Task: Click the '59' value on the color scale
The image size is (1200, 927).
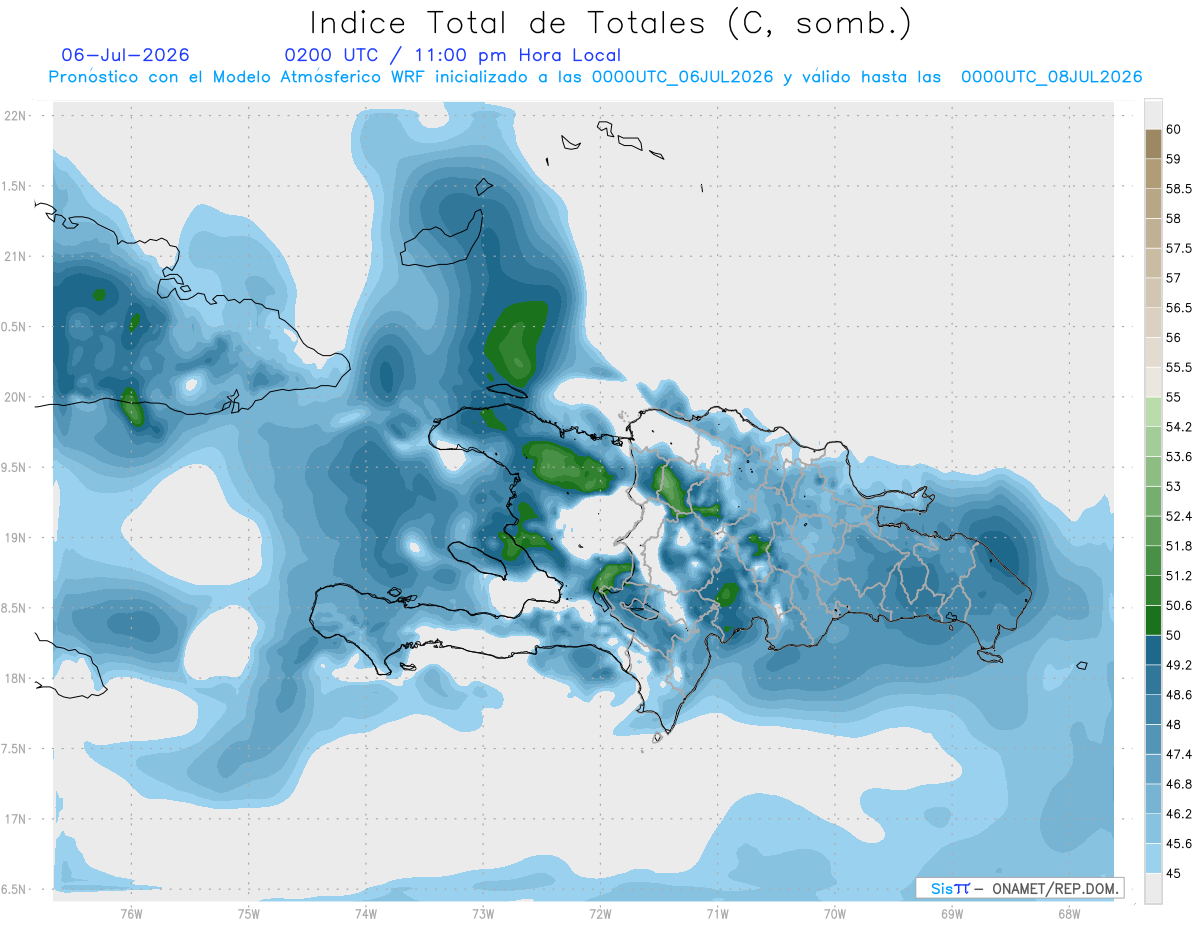Action: click(1174, 159)
